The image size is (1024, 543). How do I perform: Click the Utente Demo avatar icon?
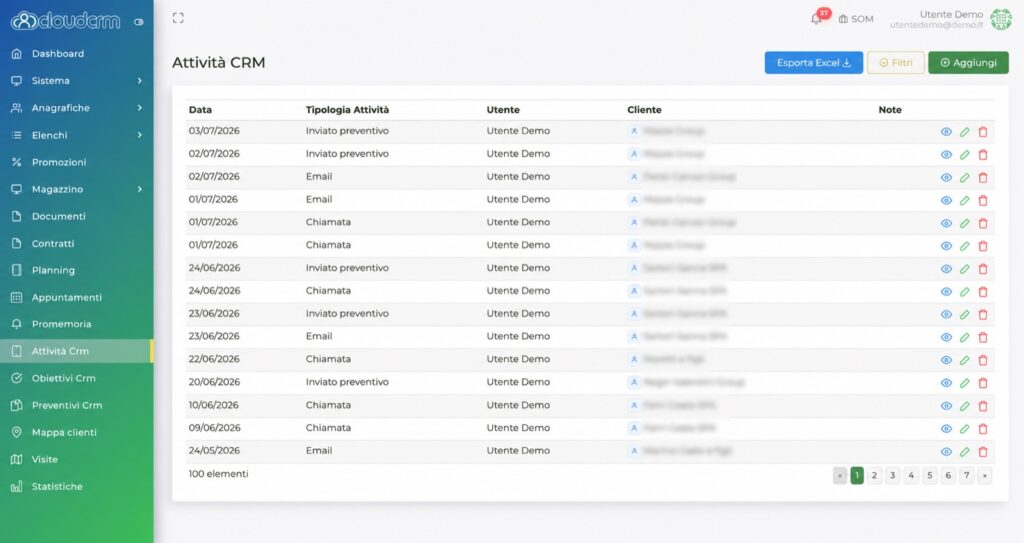(1000, 19)
